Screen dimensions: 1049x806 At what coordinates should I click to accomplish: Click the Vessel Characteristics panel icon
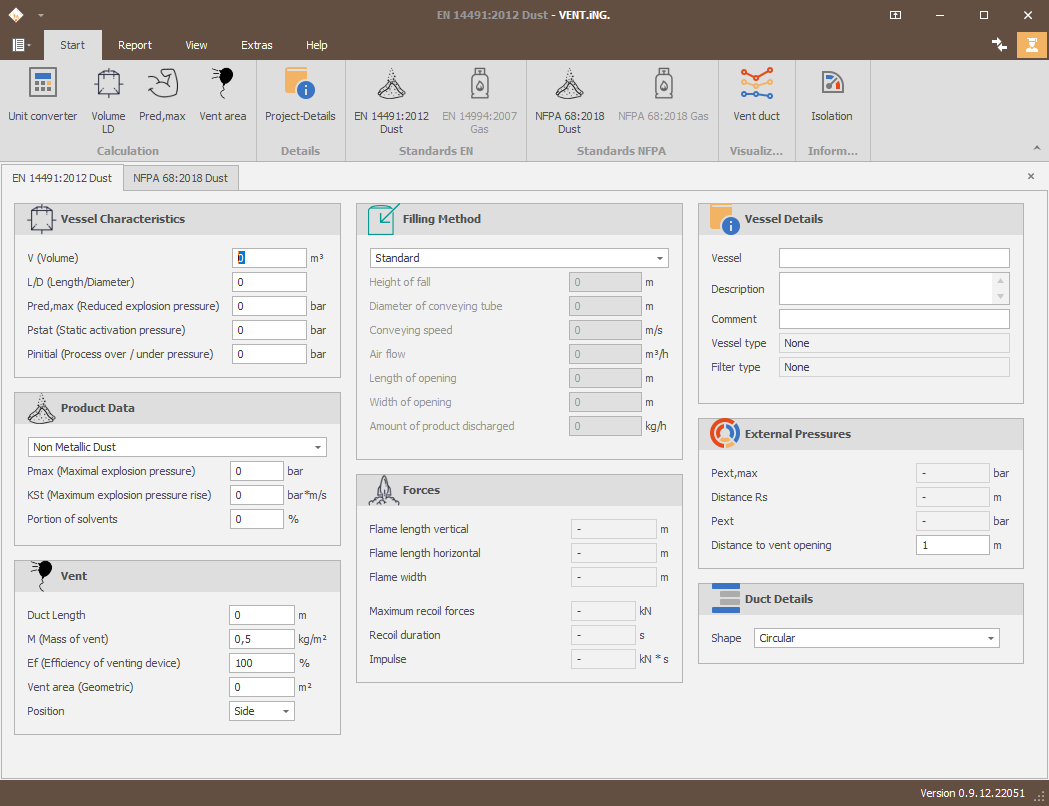tap(41, 219)
